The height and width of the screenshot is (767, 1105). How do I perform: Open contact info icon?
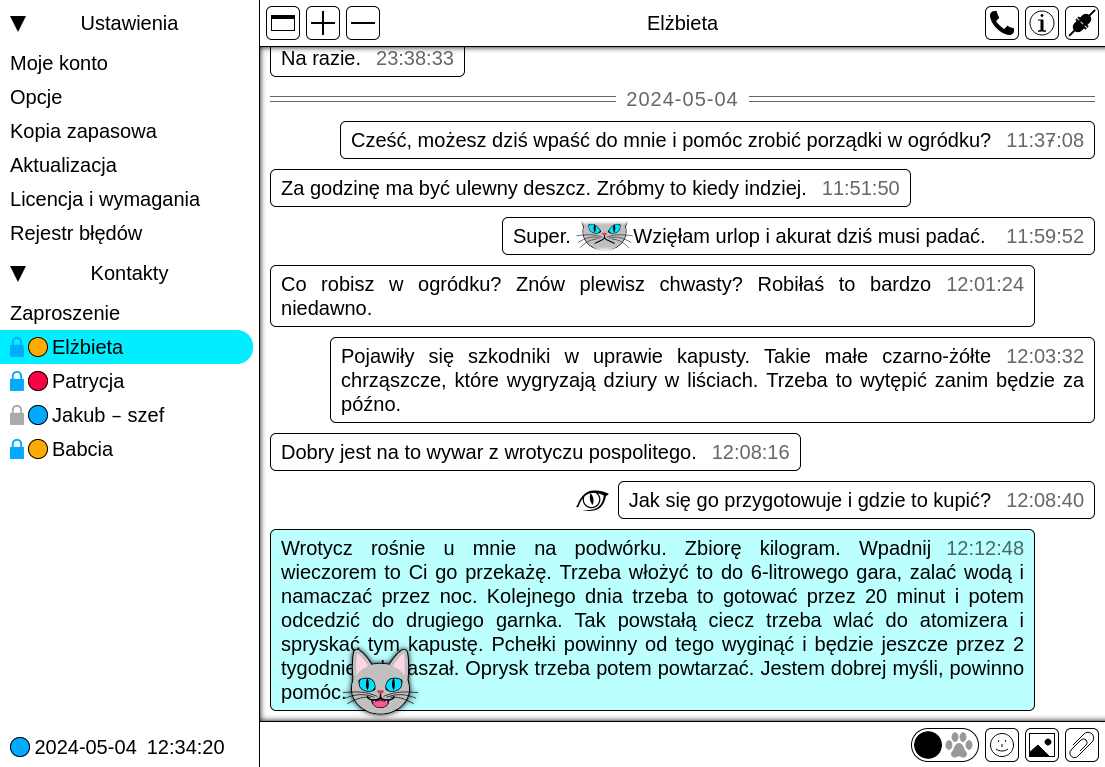pos(1042,23)
